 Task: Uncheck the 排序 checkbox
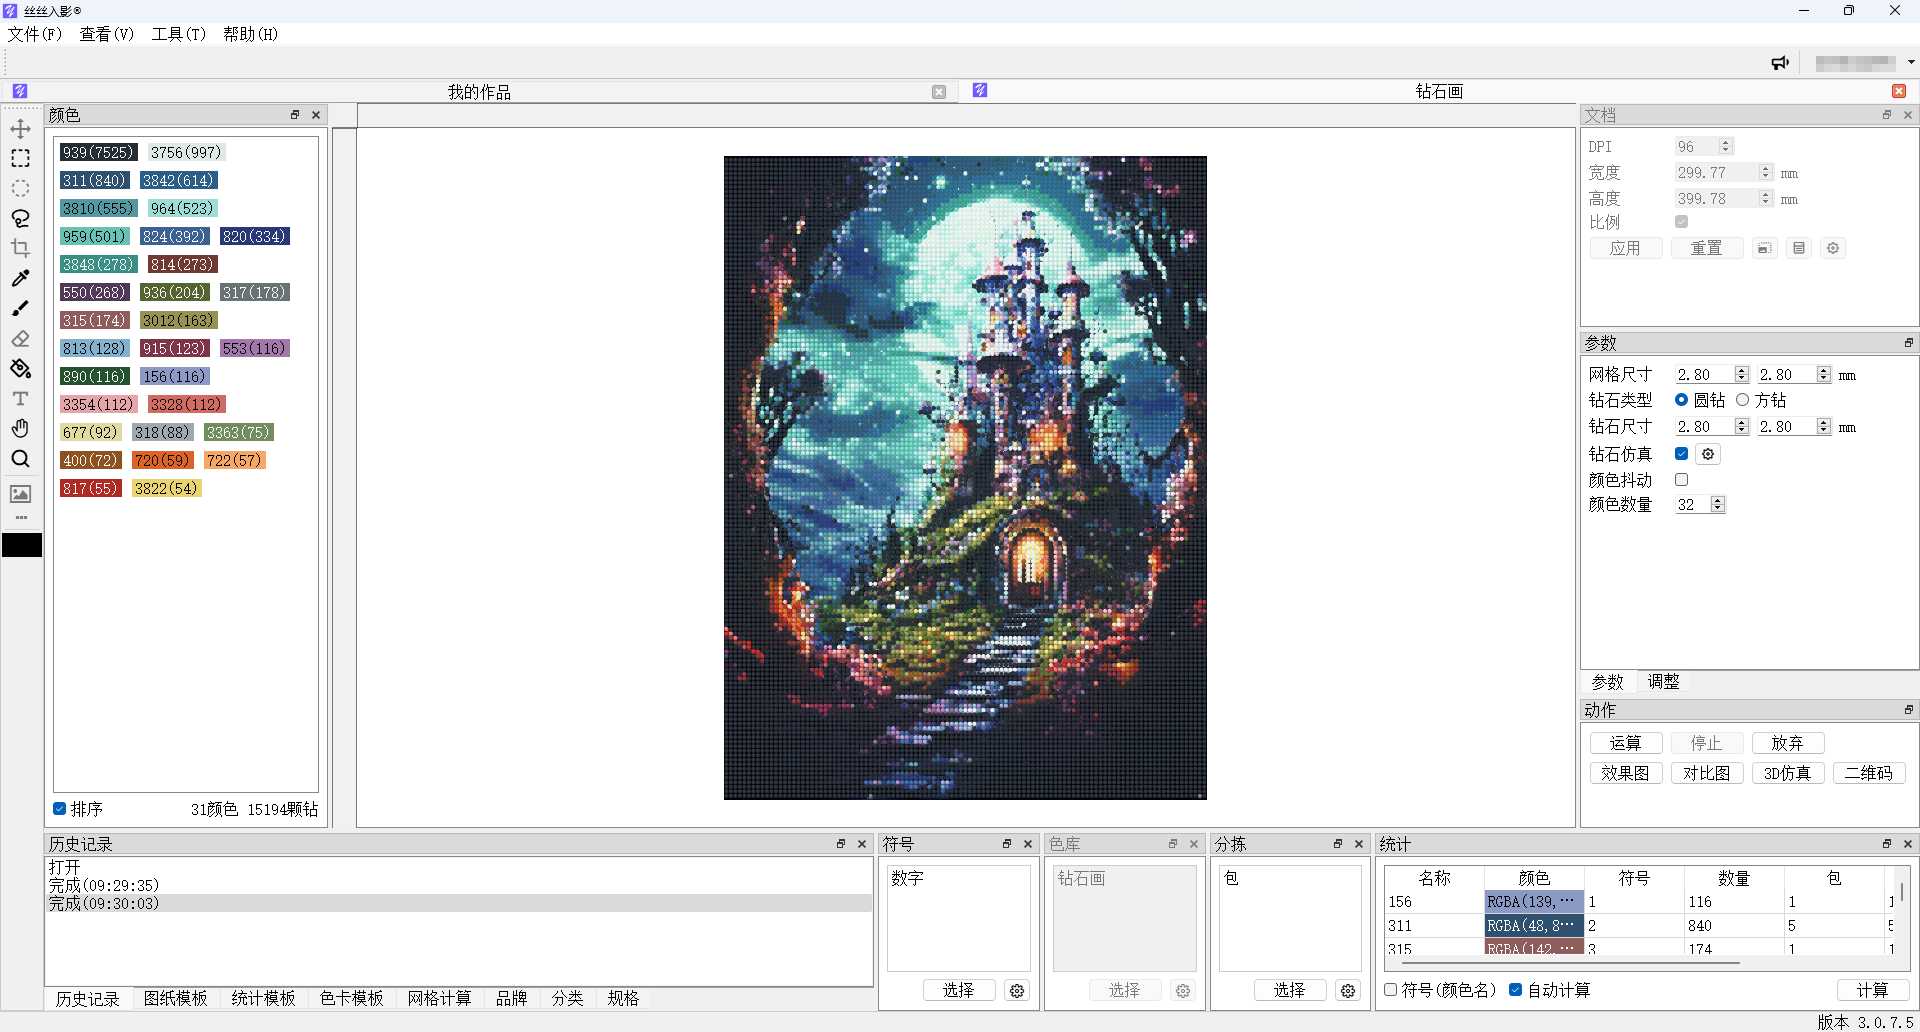[60, 809]
